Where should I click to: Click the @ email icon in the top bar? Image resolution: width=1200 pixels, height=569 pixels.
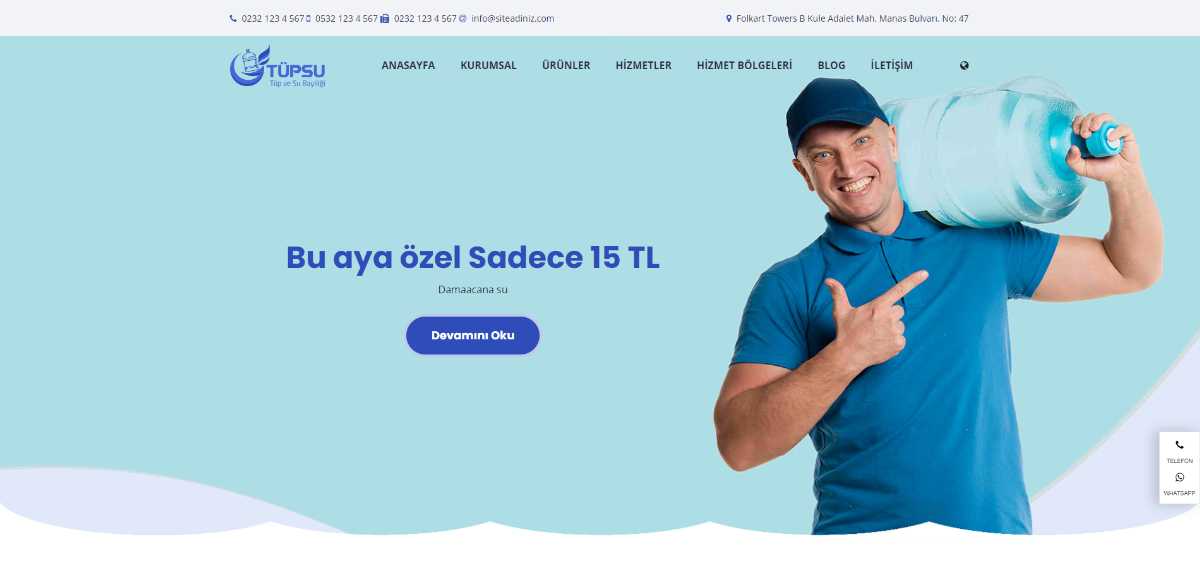tap(462, 18)
